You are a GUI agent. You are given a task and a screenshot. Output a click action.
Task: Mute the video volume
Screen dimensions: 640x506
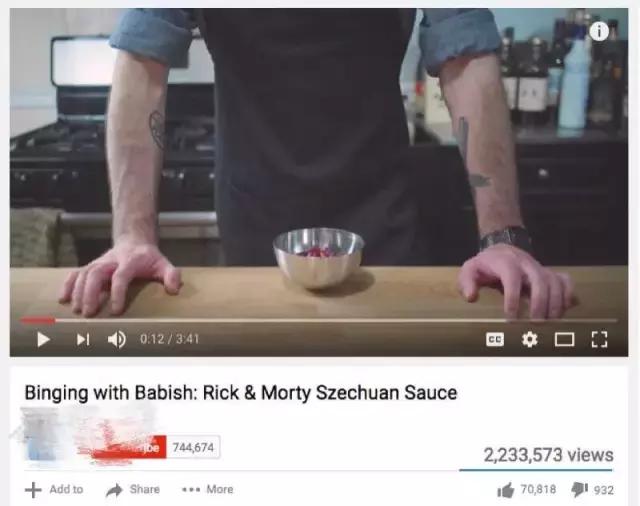[116, 340]
